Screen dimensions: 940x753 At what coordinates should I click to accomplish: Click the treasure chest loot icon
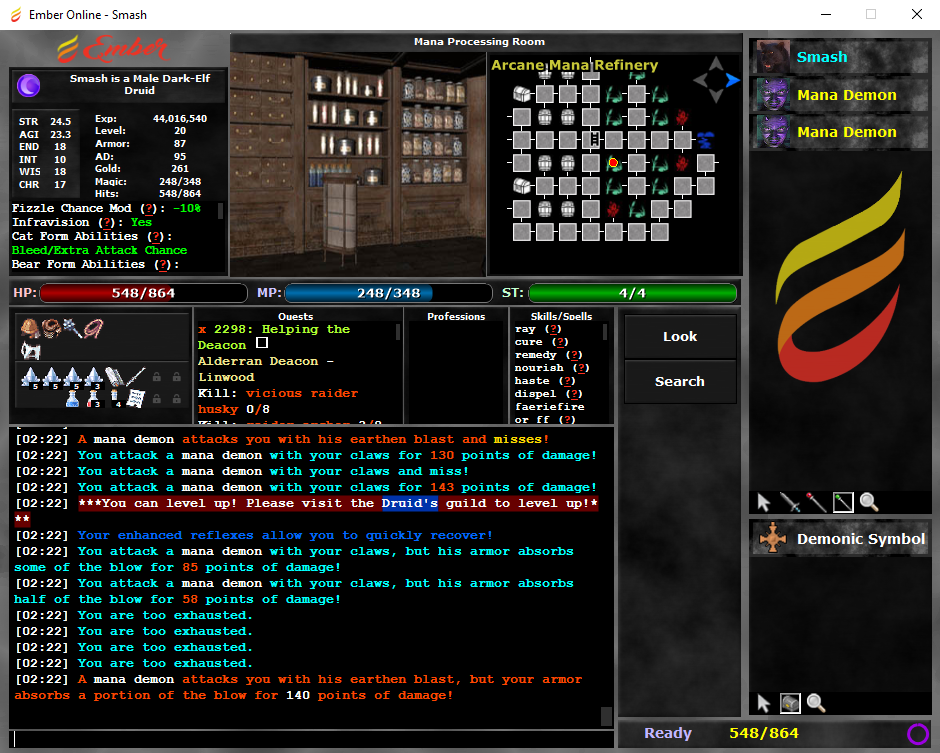click(789, 703)
